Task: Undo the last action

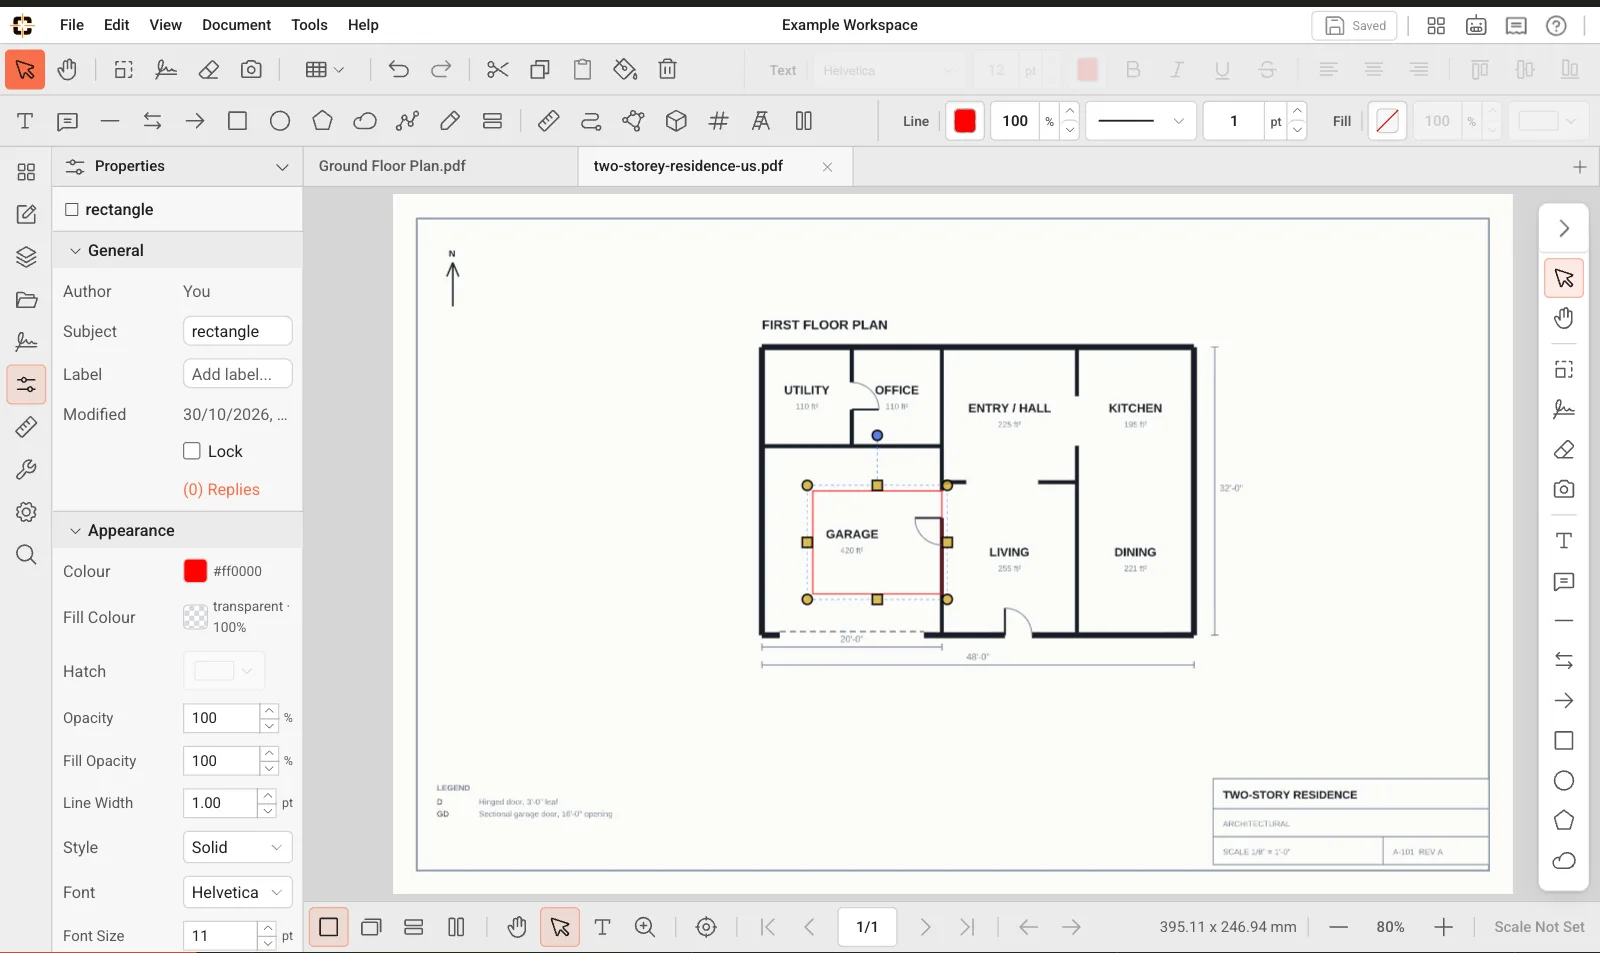Action: [x=399, y=70]
